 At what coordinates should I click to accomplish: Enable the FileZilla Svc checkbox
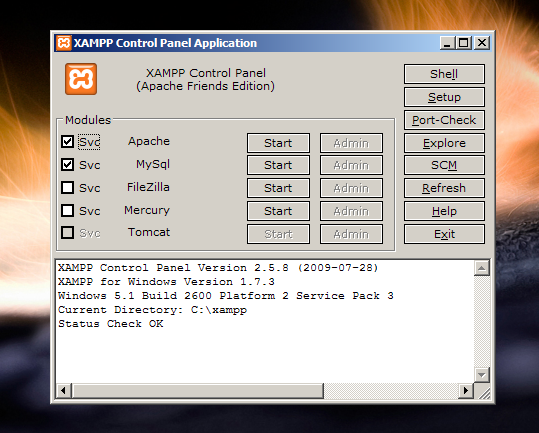(67, 188)
